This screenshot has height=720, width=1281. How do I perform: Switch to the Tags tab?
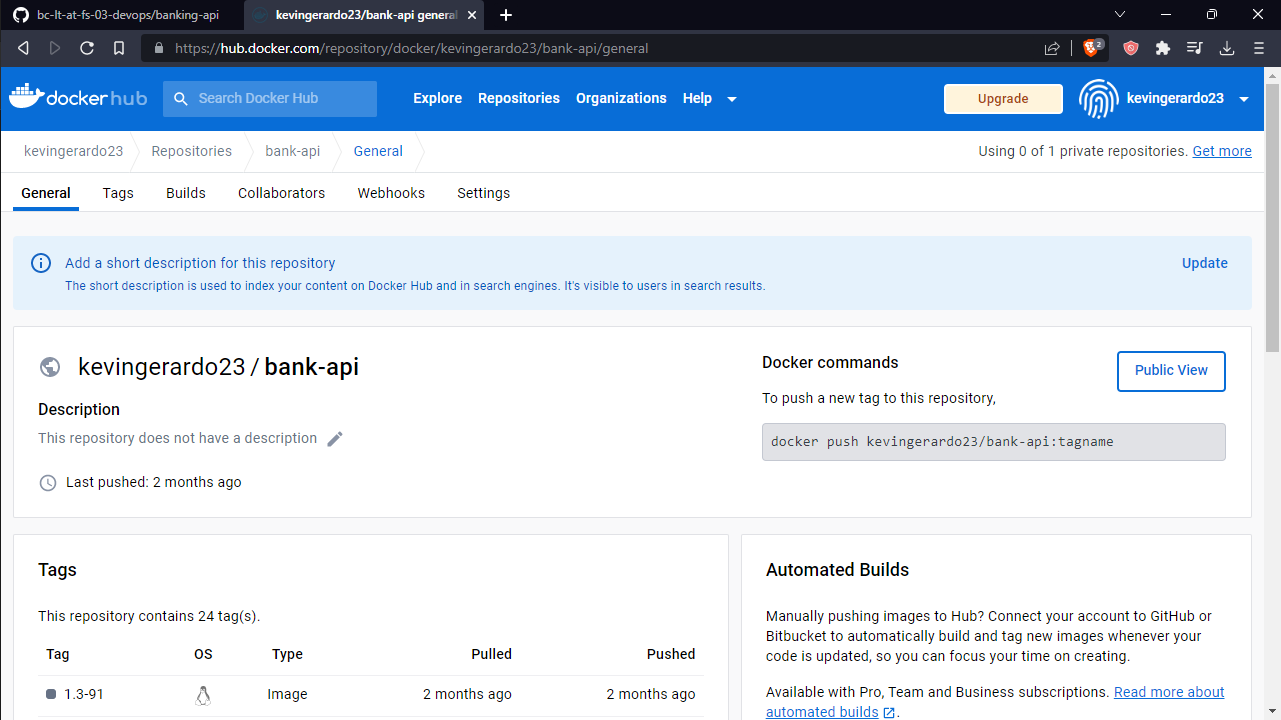point(117,193)
